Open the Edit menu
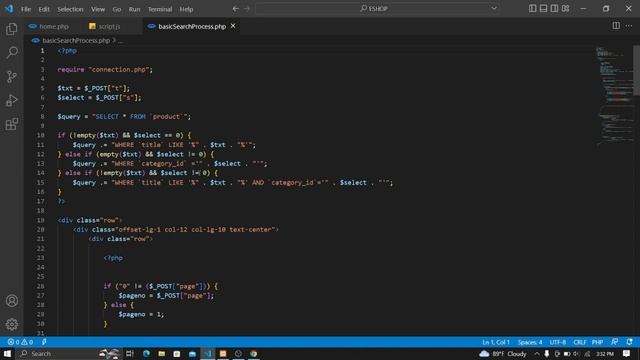 (44, 9)
